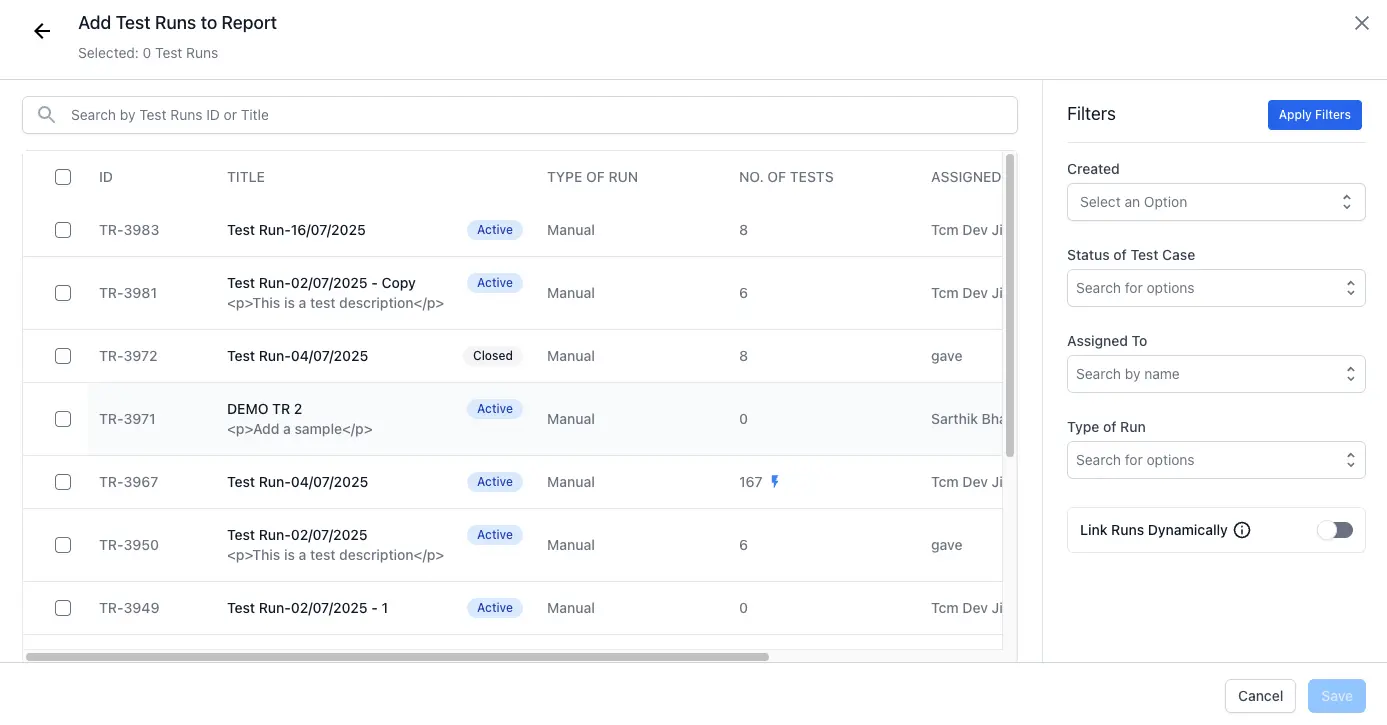The width and height of the screenshot is (1387, 725).
Task: Expand the Type of Run dropdown
Action: (x=1215, y=460)
